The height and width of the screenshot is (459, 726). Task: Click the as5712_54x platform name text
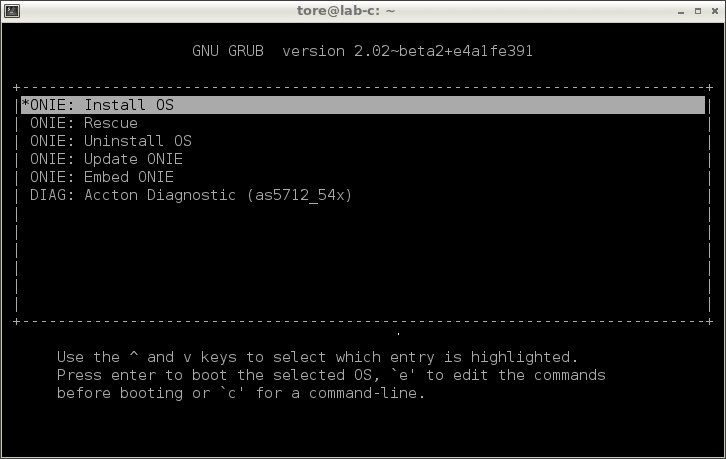pyautogui.click(x=300, y=196)
